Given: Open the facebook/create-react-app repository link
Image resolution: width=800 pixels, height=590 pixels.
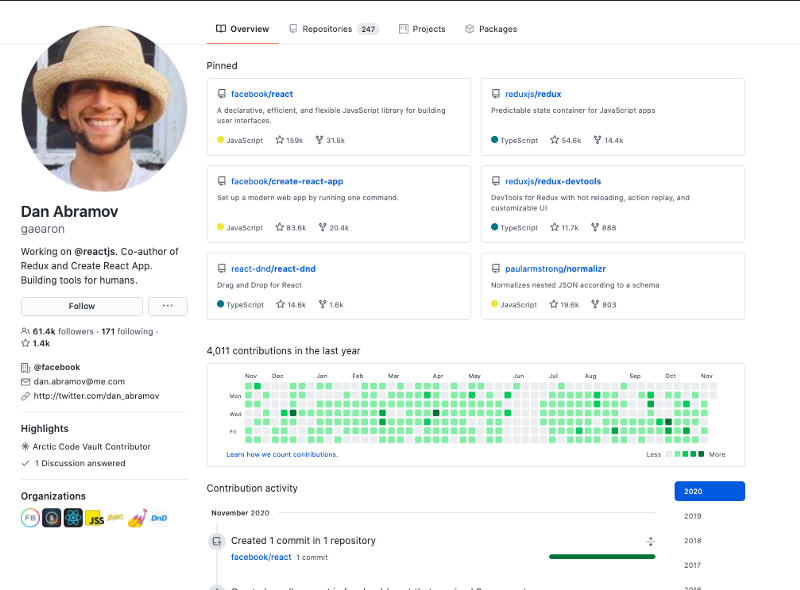Looking at the screenshot, I should pos(287,181).
